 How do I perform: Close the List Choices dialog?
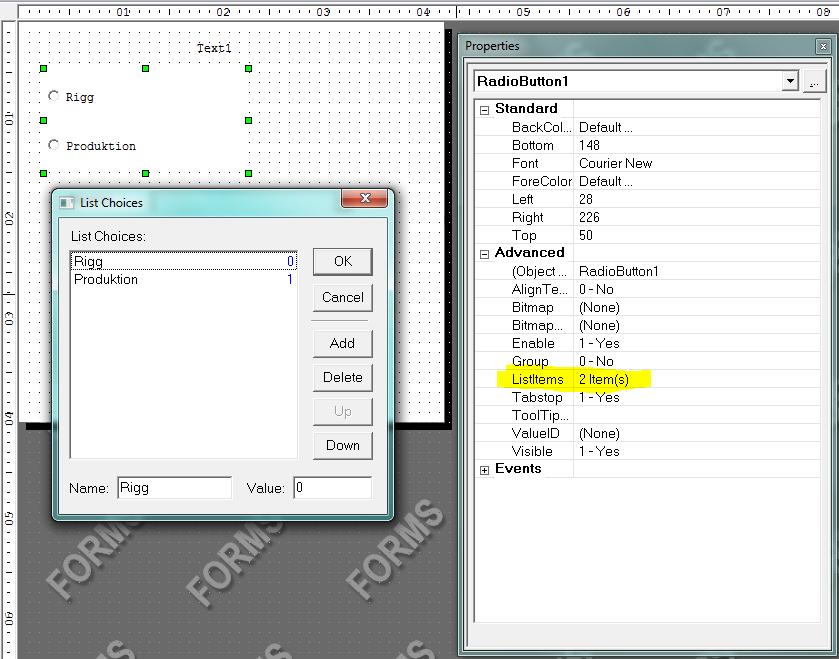pyautogui.click(x=364, y=198)
